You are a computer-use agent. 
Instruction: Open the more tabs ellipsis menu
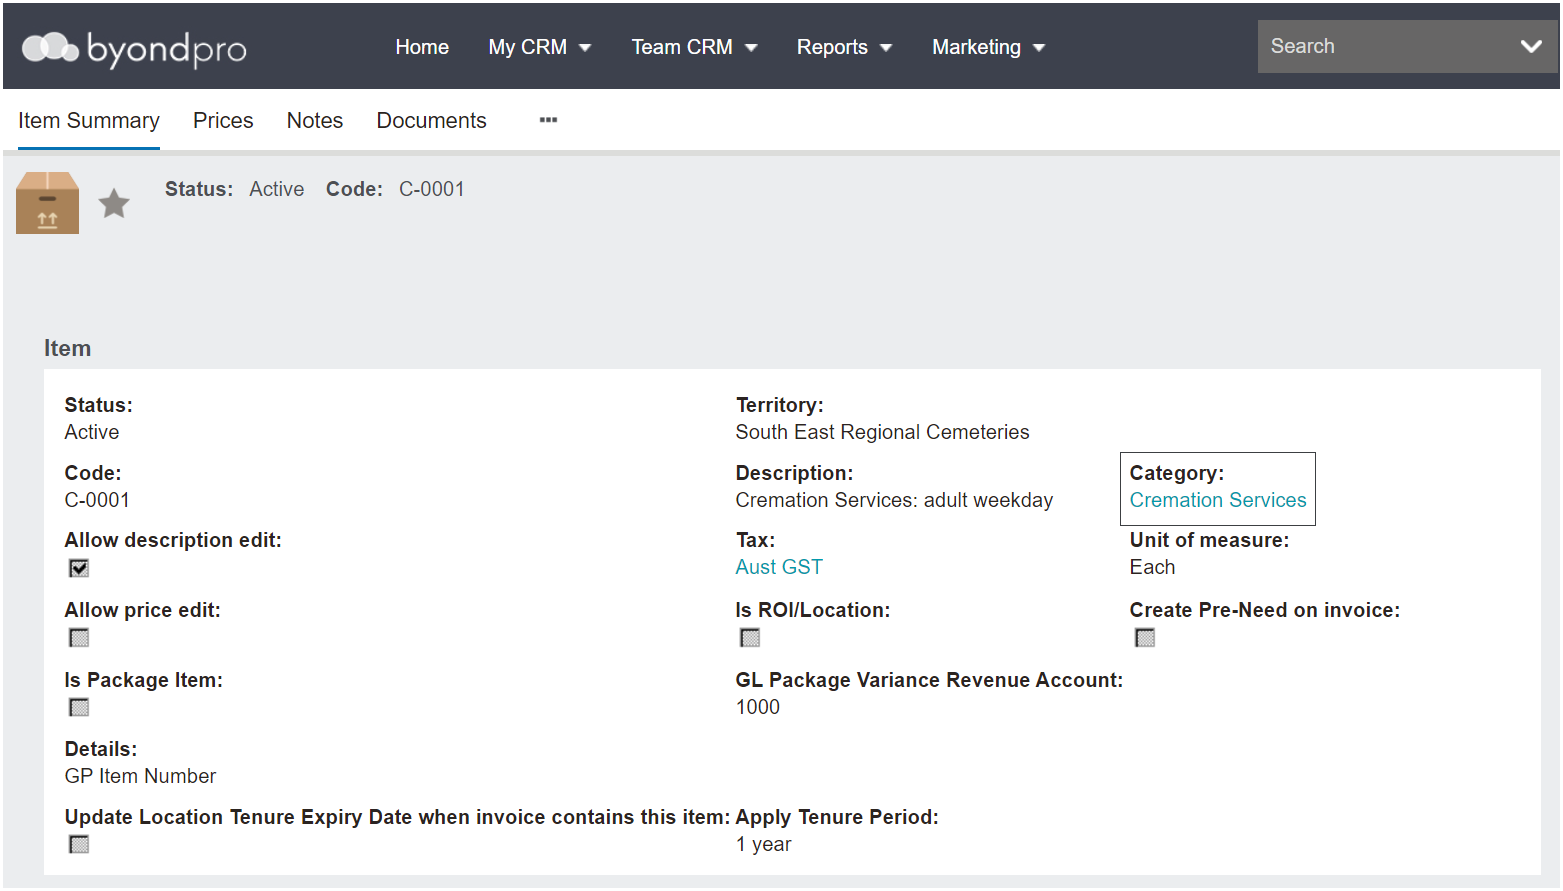[x=548, y=120]
